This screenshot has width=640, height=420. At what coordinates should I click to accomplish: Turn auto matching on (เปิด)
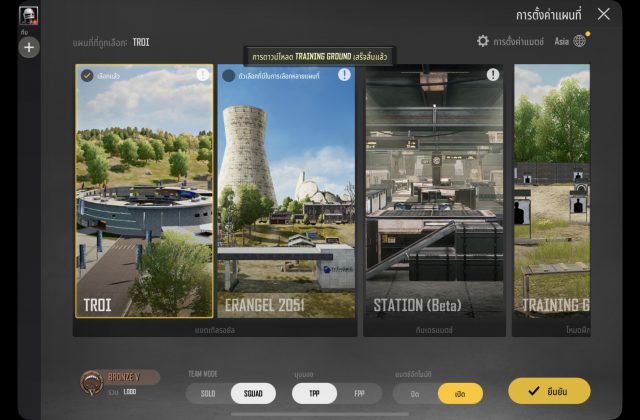click(x=460, y=393)
